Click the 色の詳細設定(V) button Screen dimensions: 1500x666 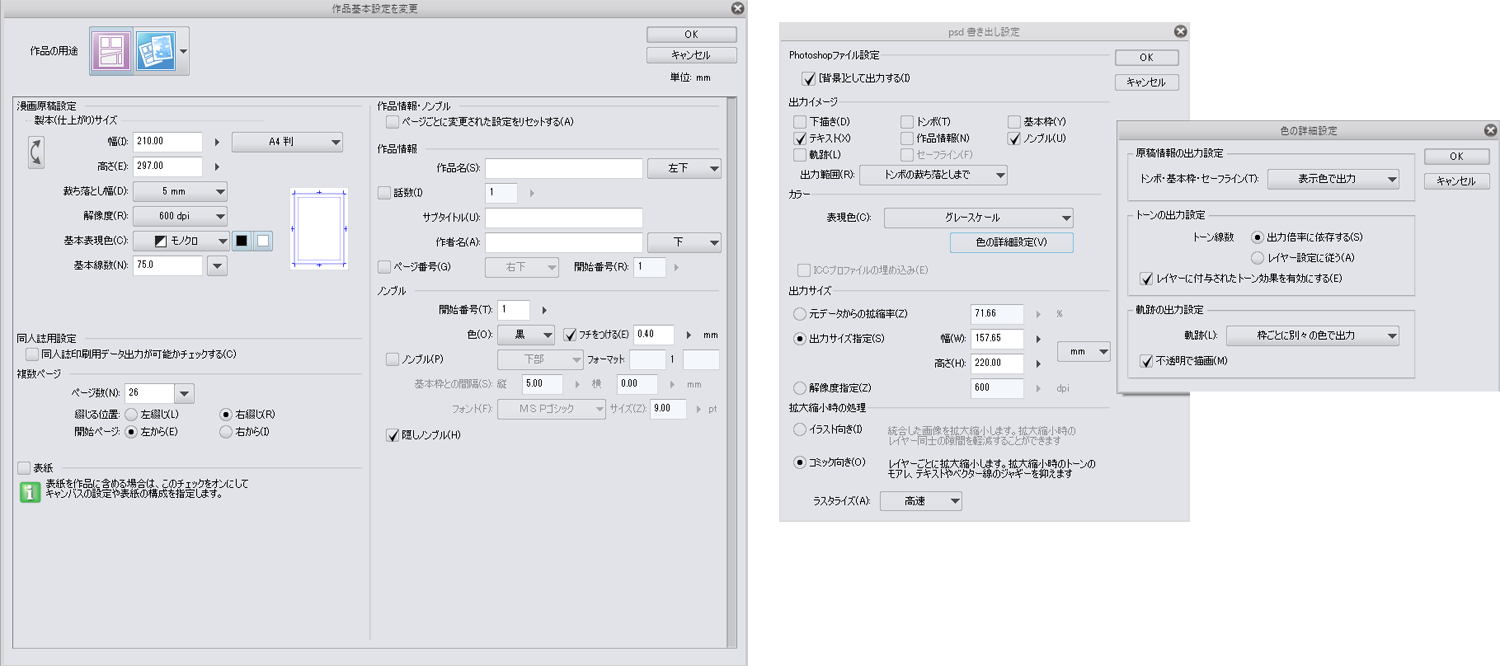(1011, 242)
